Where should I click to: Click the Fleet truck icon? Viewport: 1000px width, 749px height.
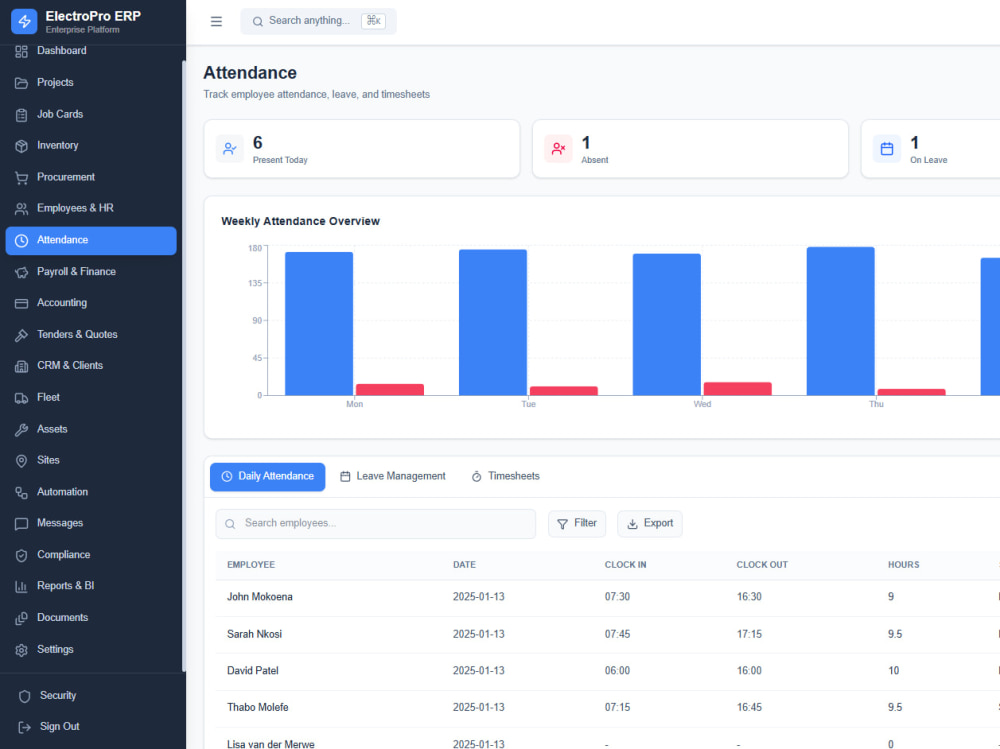[21, 398]
